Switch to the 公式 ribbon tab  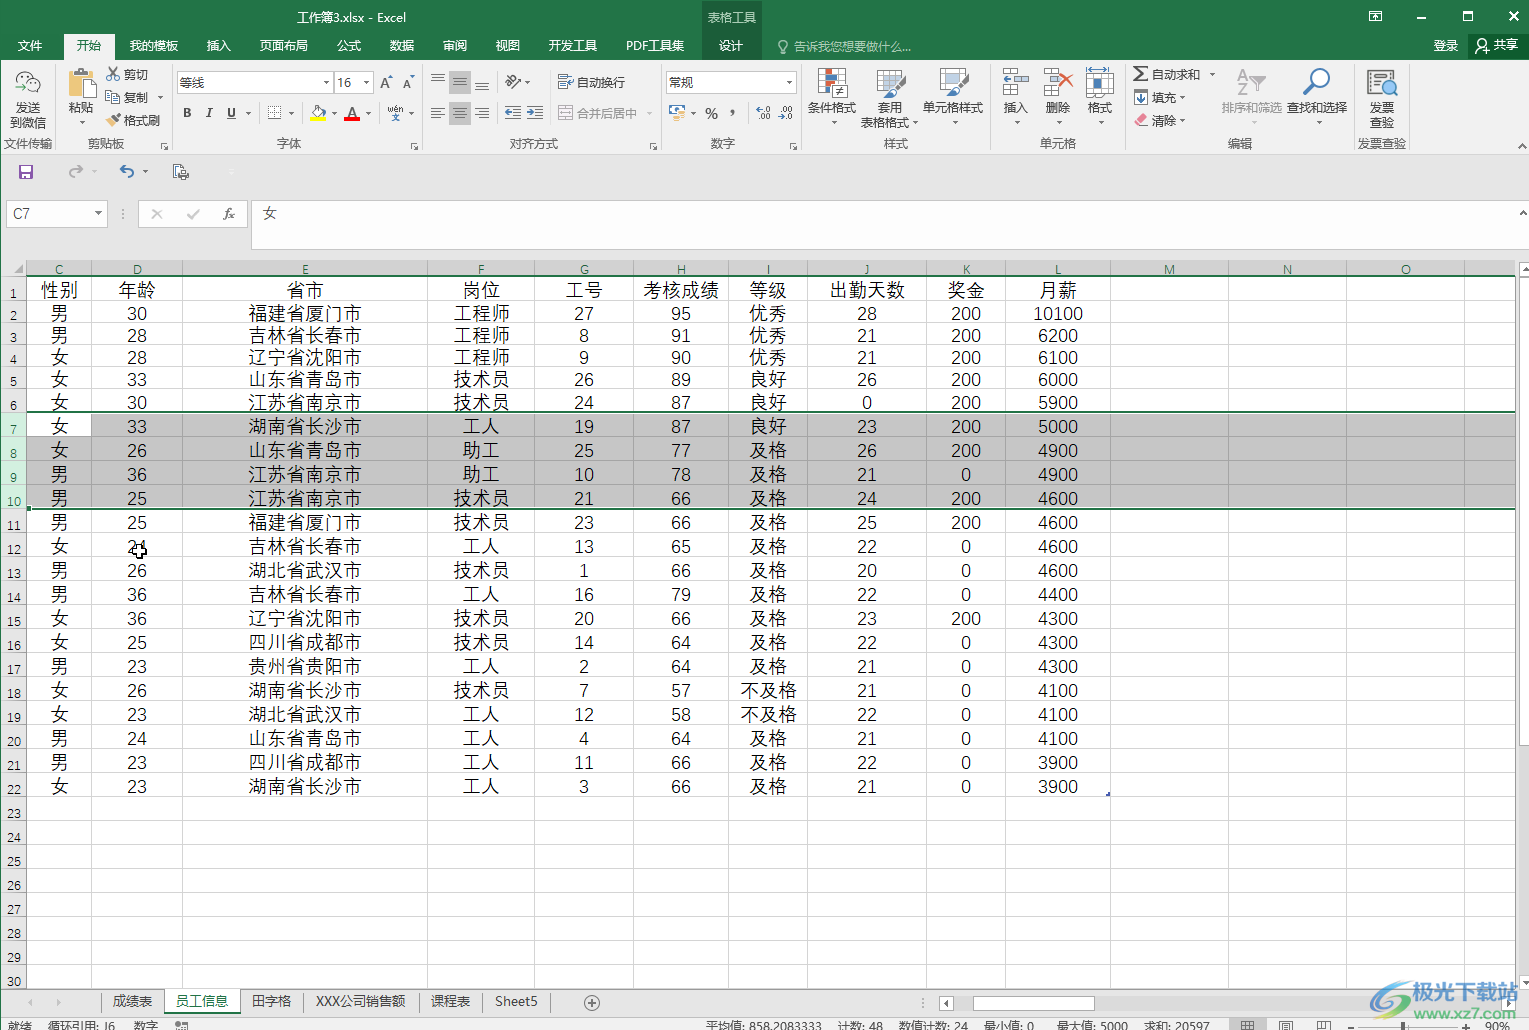click(x=349, y=46)
